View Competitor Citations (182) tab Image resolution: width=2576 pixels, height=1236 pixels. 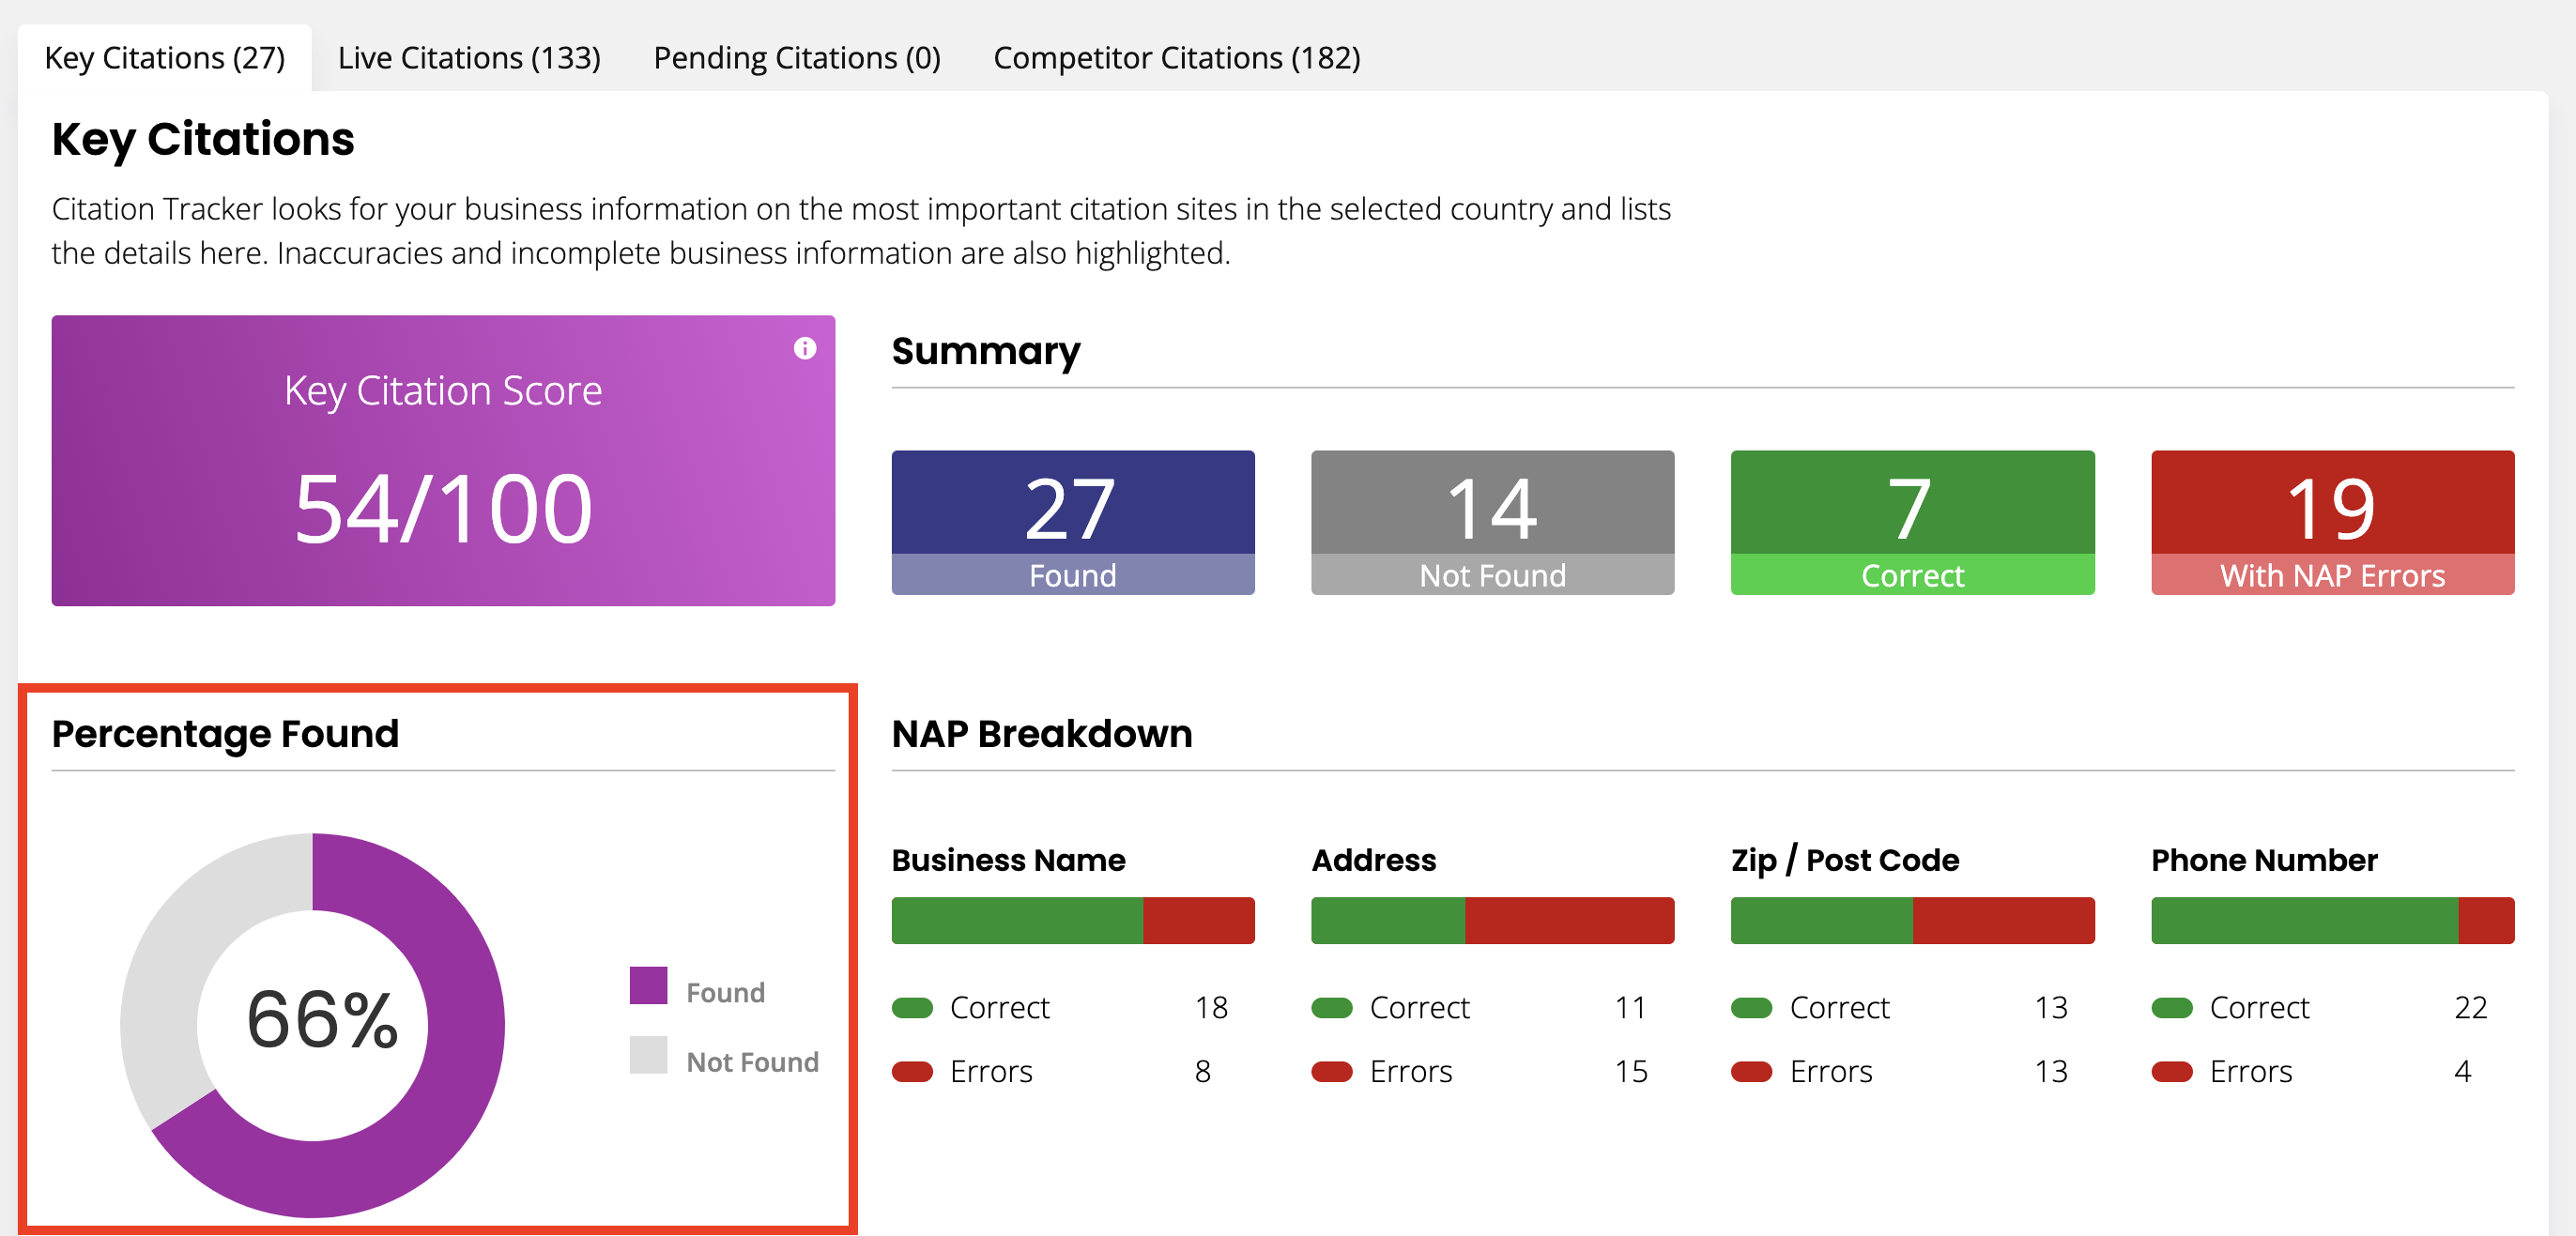coord(1176,58)
